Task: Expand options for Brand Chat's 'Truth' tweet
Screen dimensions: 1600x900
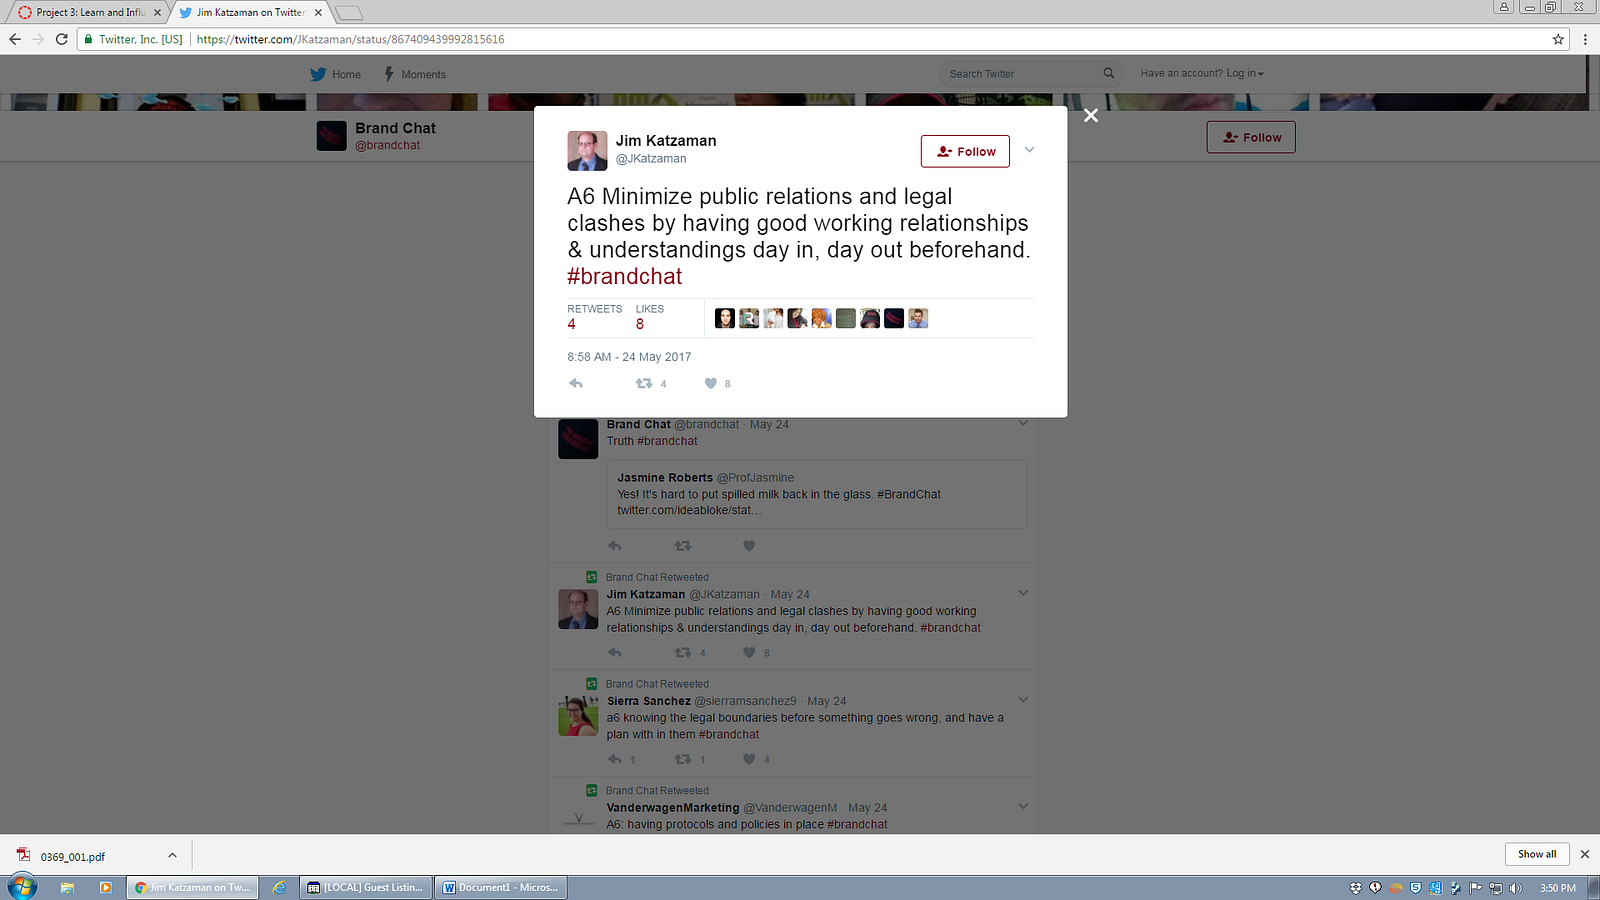Action: point(1023,423)
